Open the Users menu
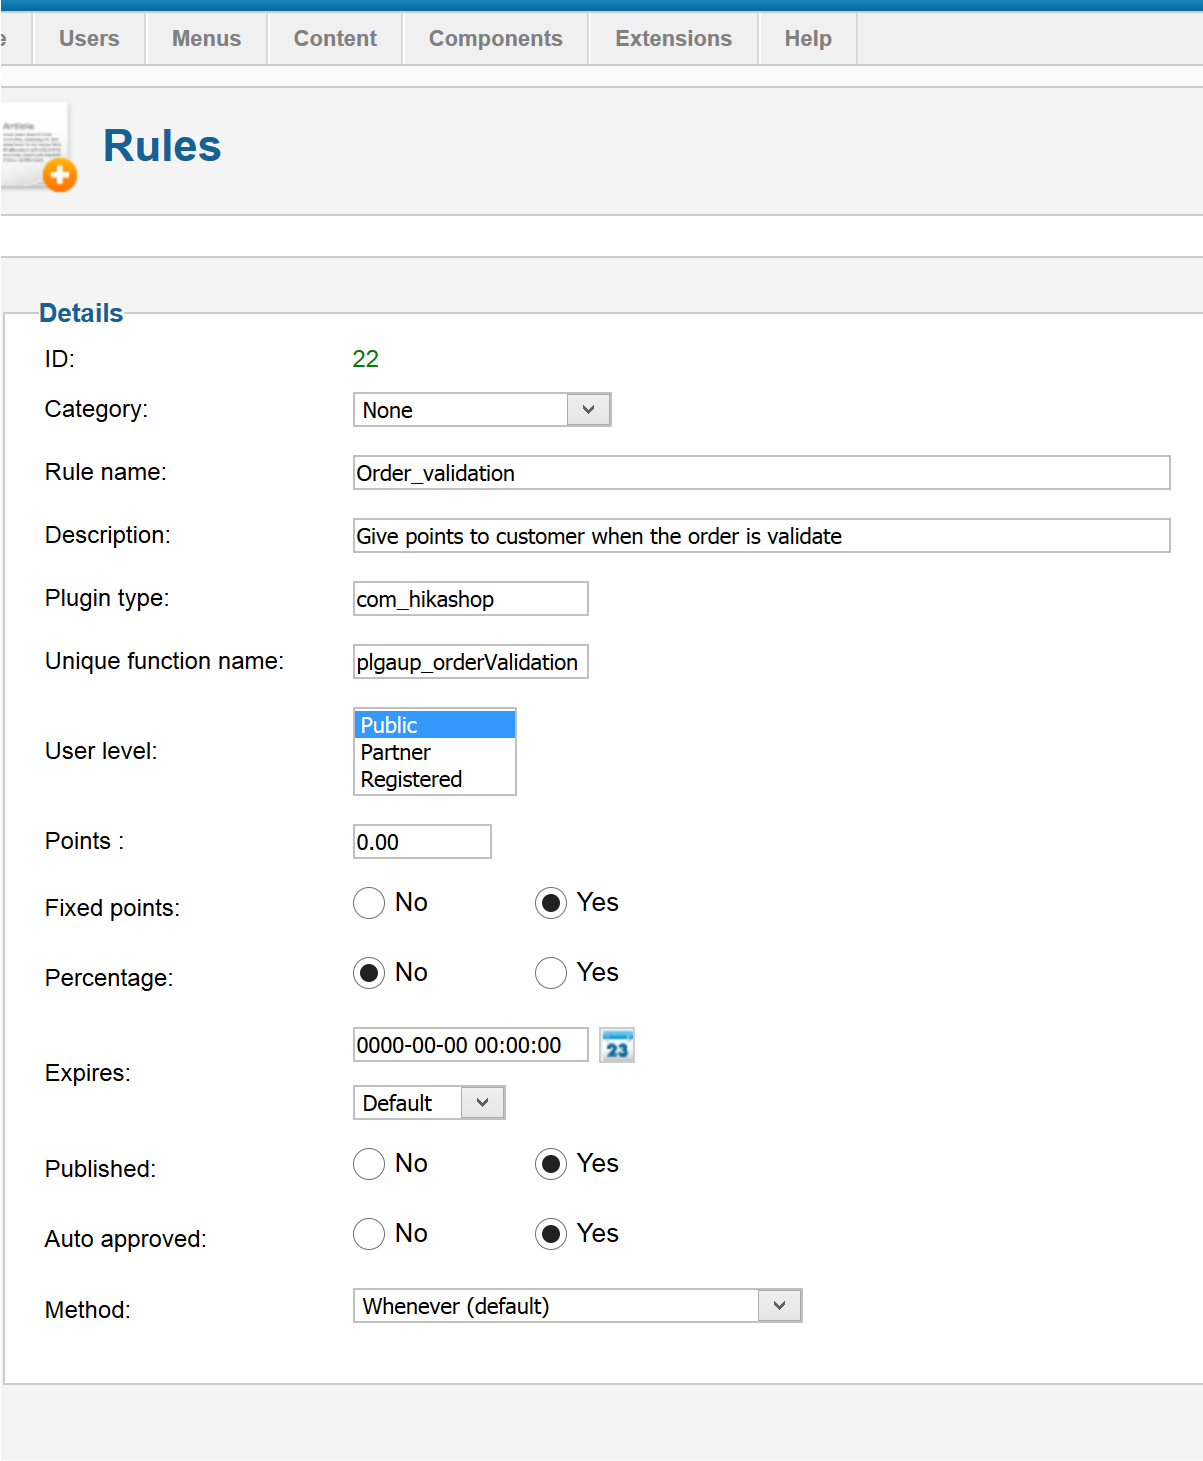This screenshot has height=1461, width=1203. [x=89, y=39]
